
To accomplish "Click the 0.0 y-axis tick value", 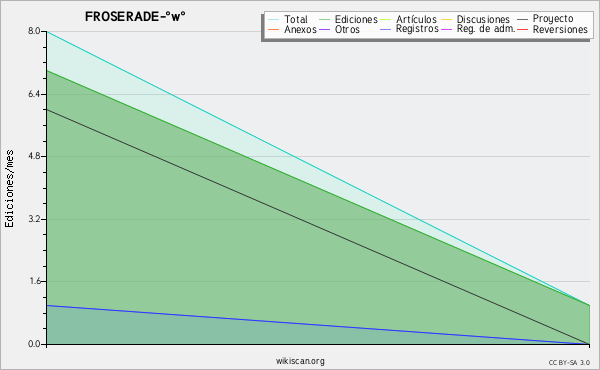I will coord(34,344).
